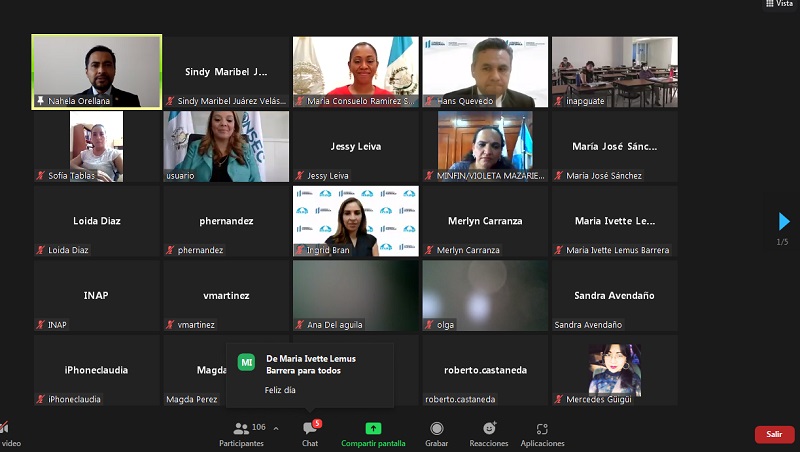Select Ingrid Bran's video tile

355,220
